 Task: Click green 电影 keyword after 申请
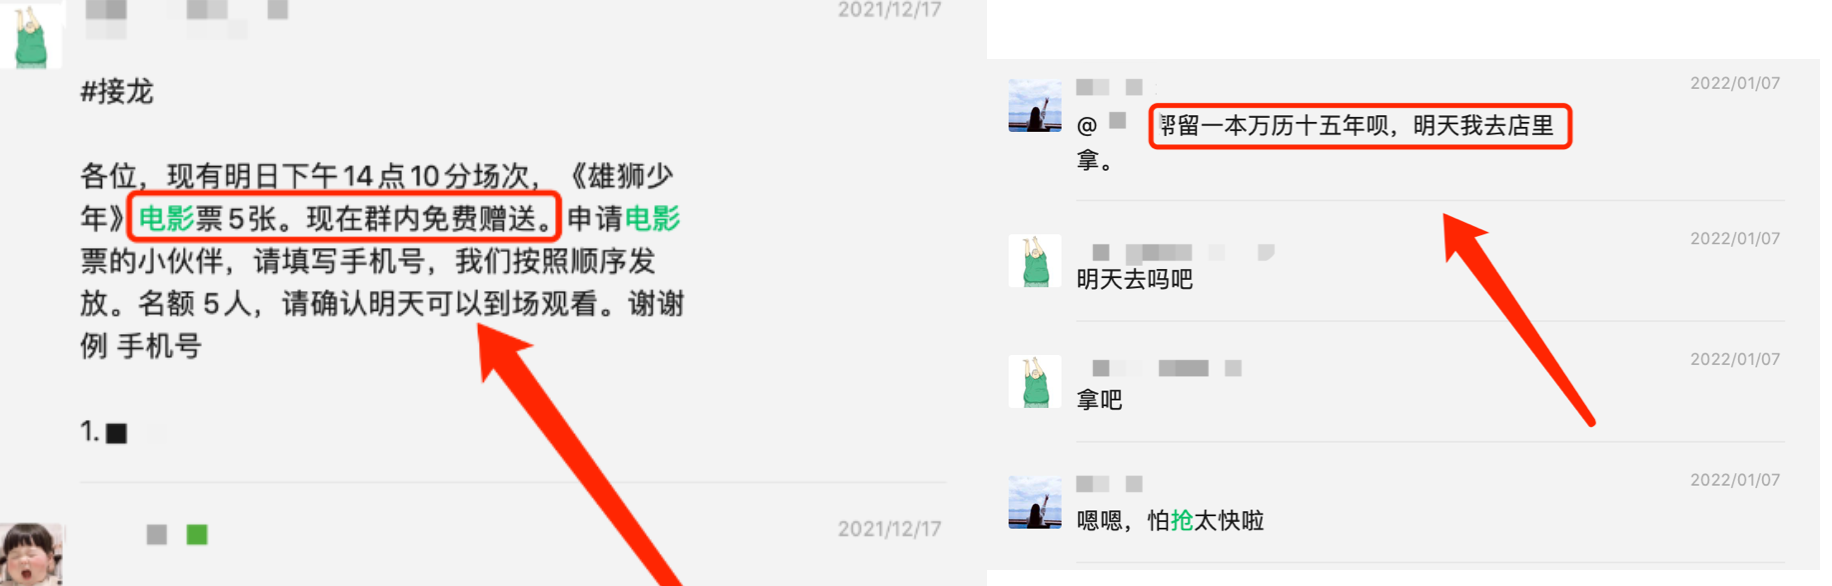point(652,219)
